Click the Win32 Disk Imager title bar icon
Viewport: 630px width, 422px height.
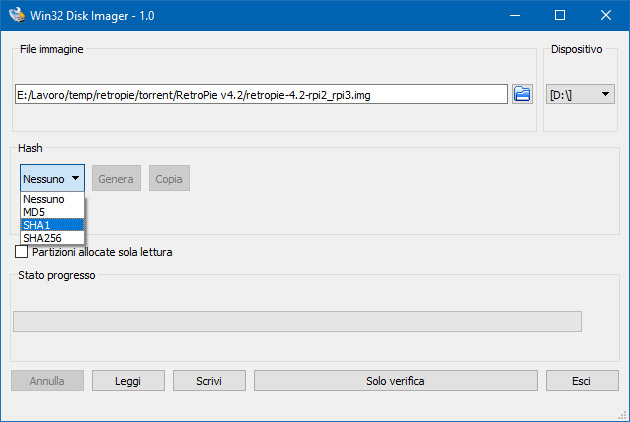click(x=17, y=15)
